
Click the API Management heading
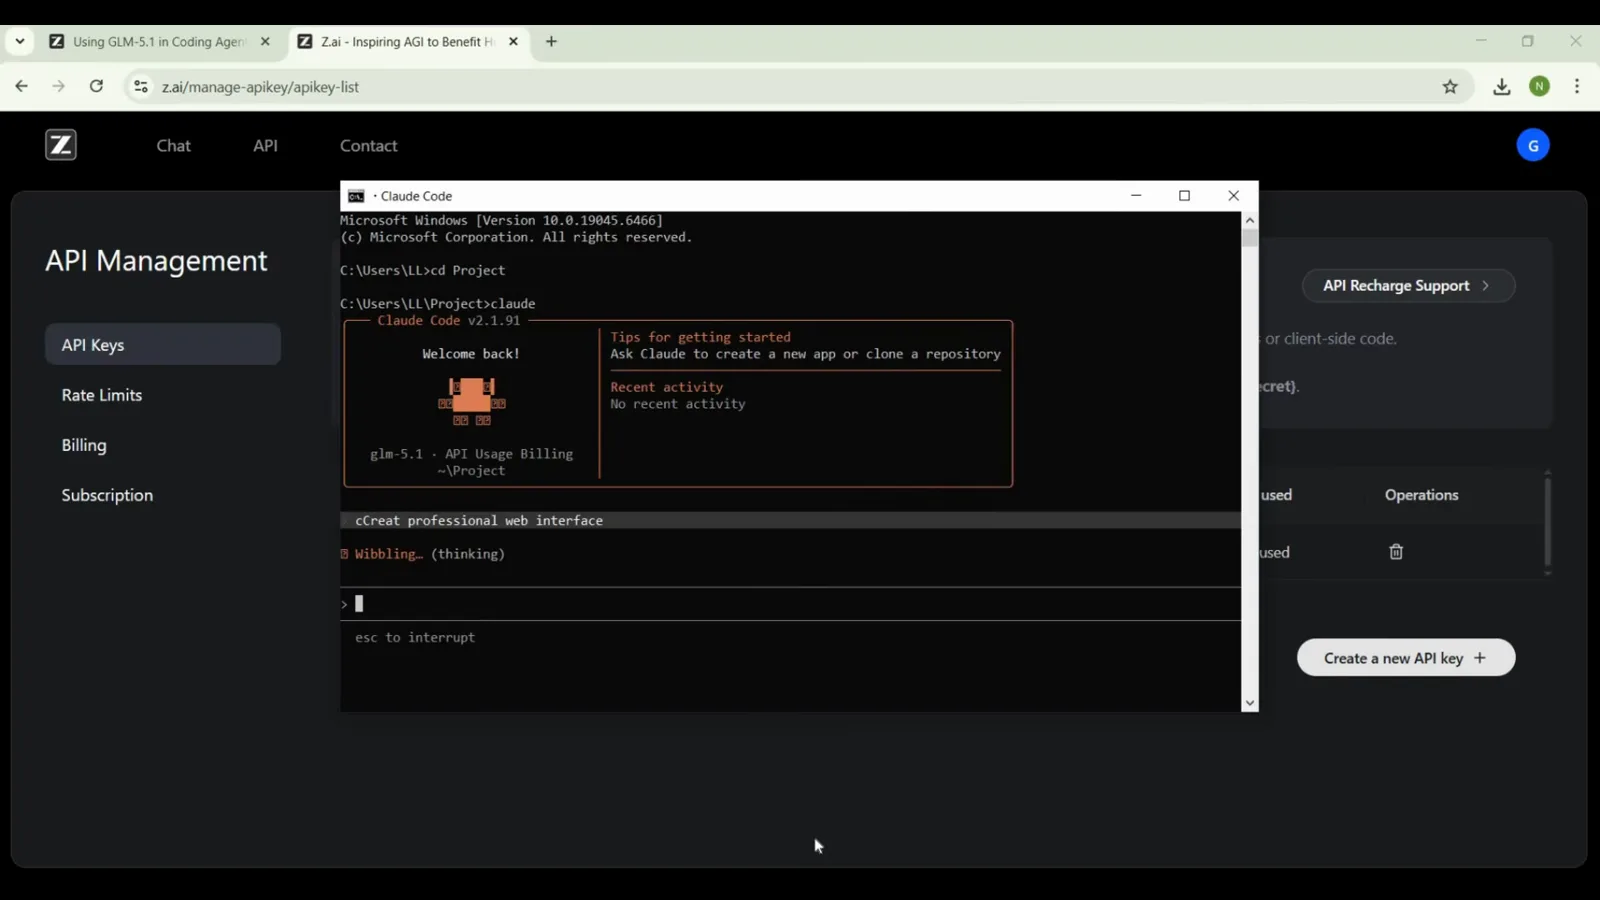pos(156,261)
